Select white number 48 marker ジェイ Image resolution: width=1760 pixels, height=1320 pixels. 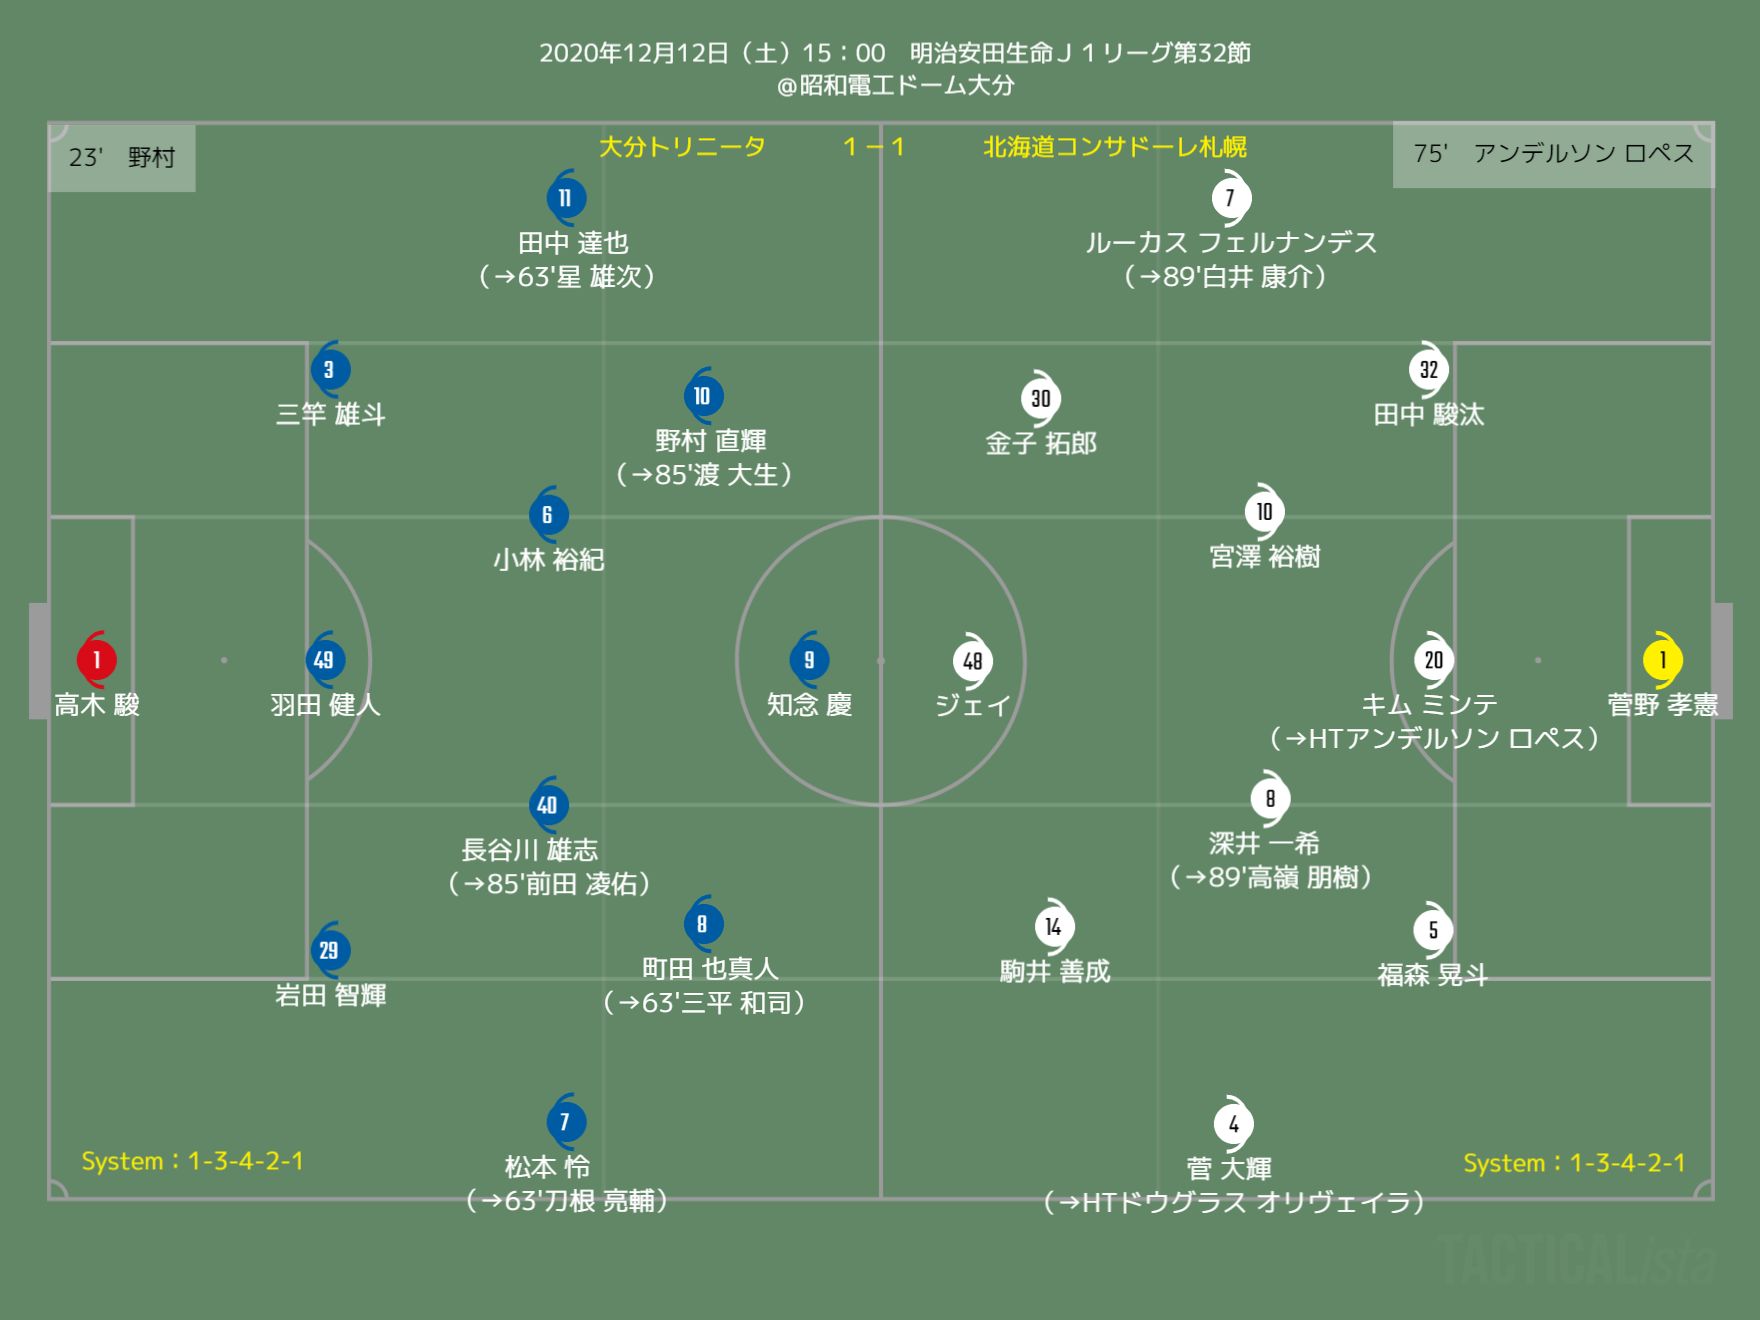973,660
